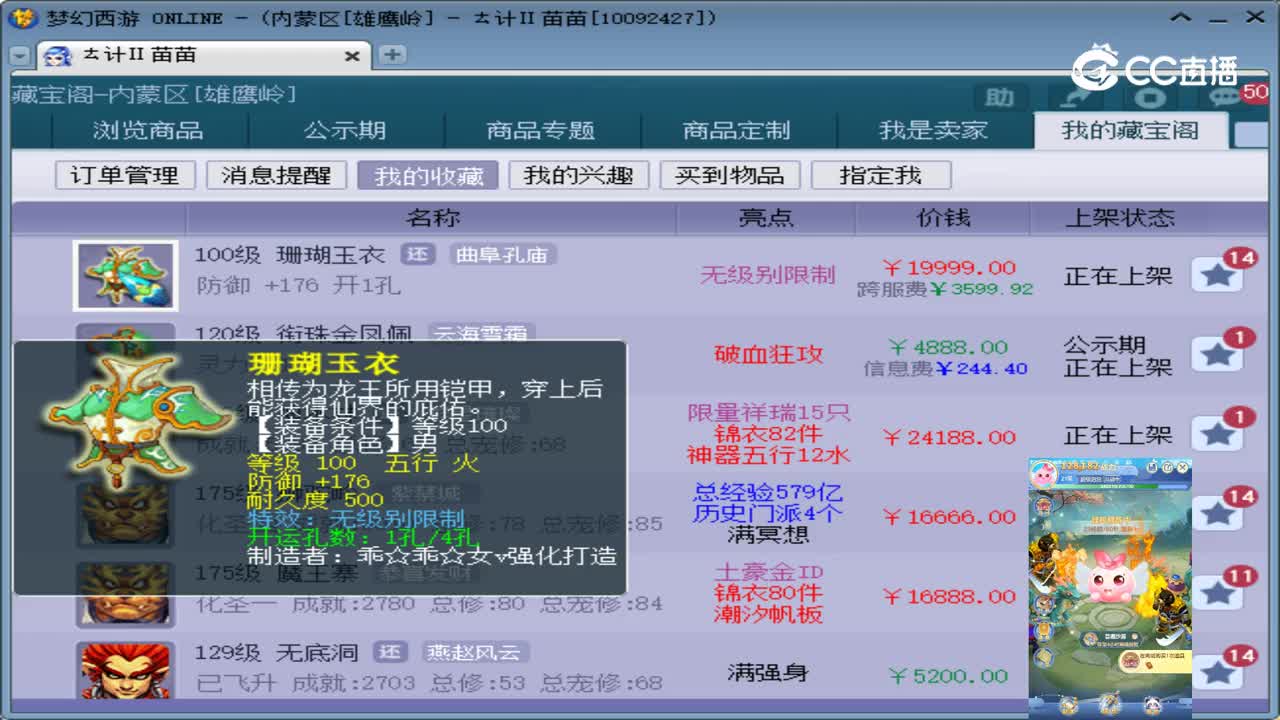Click the mute icon atop the mini live player
1280x720 pixels.
pos(1167,467)
